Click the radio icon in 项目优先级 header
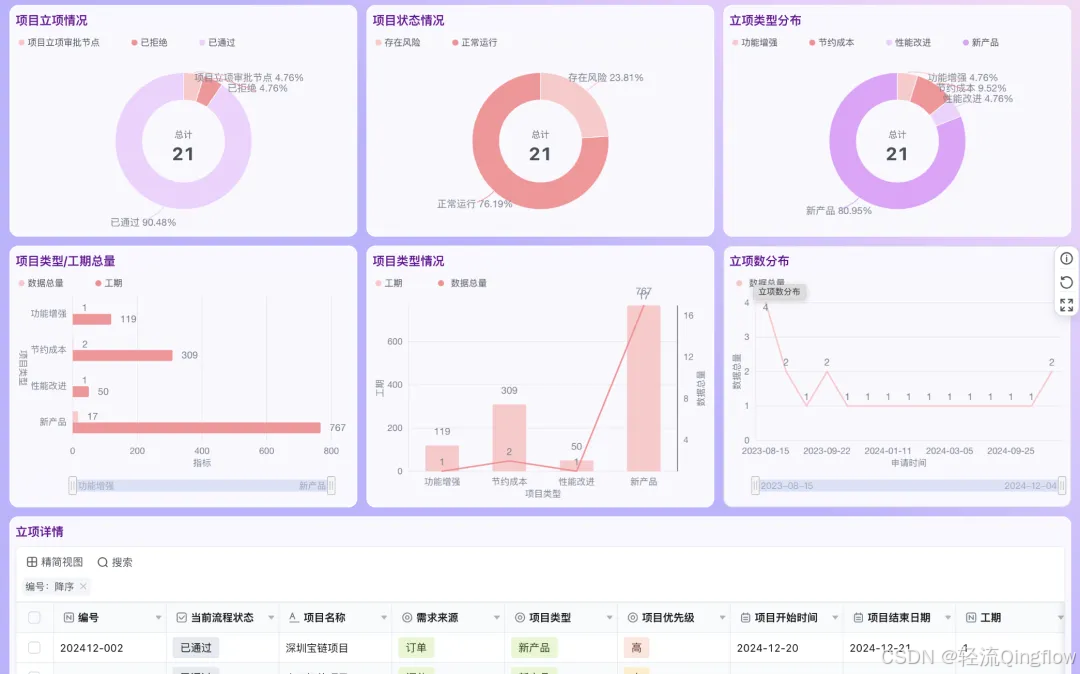Screen dimensions: 1080x674 click(x=633, y=618)
